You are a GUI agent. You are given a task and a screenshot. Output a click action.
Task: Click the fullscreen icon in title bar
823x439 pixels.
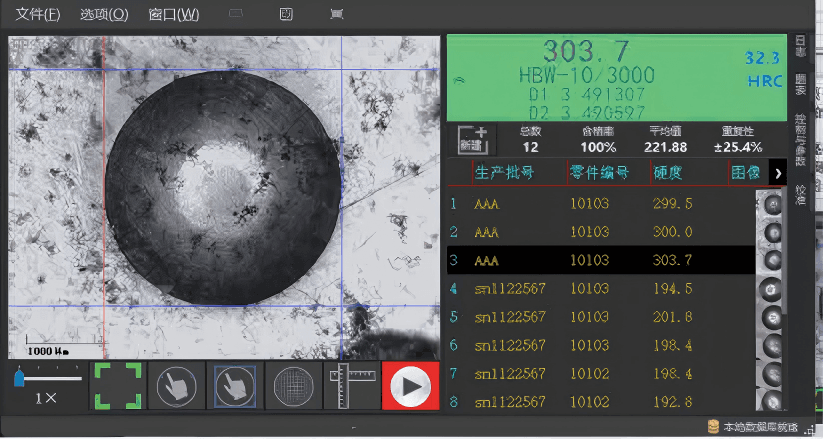point(336,15)
